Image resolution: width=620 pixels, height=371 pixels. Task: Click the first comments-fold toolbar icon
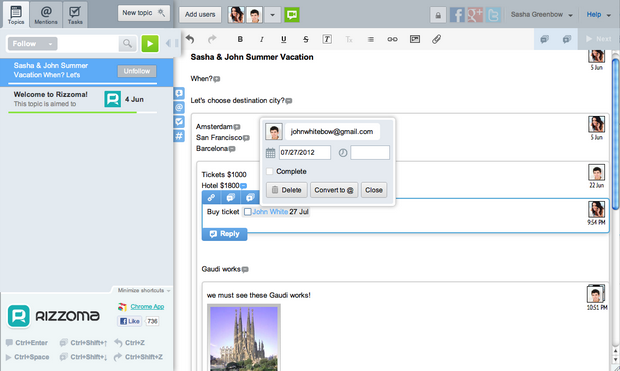(x=544, y=39)
